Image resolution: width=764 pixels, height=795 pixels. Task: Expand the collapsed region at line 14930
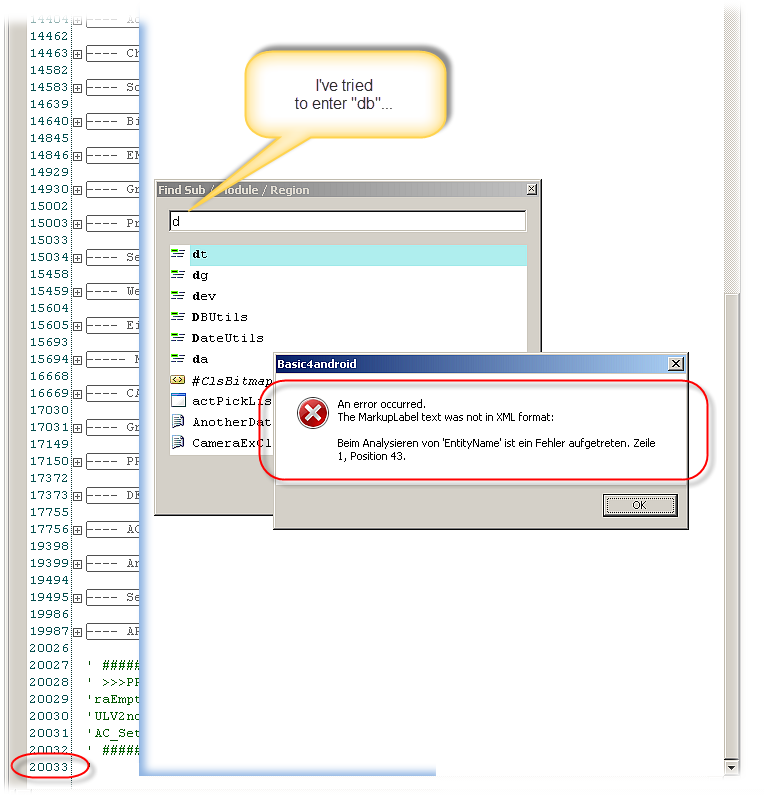78,191
